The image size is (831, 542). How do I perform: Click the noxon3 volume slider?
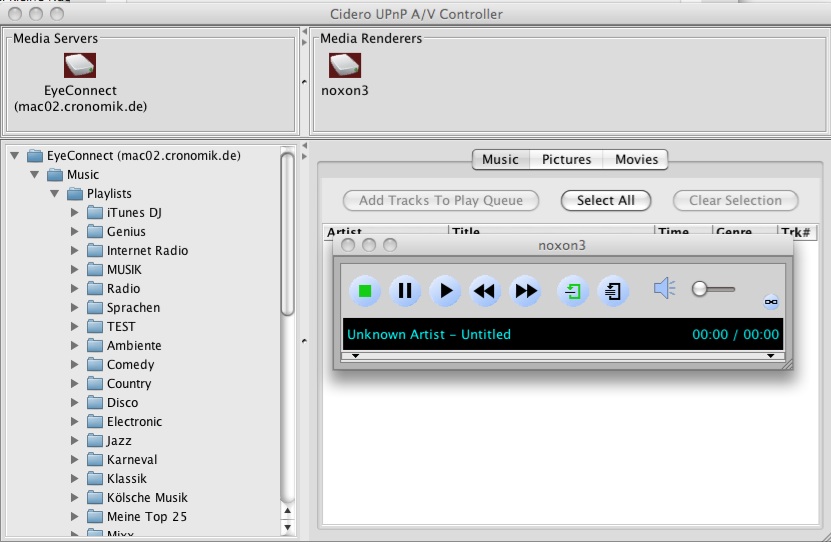coord(713,289)
